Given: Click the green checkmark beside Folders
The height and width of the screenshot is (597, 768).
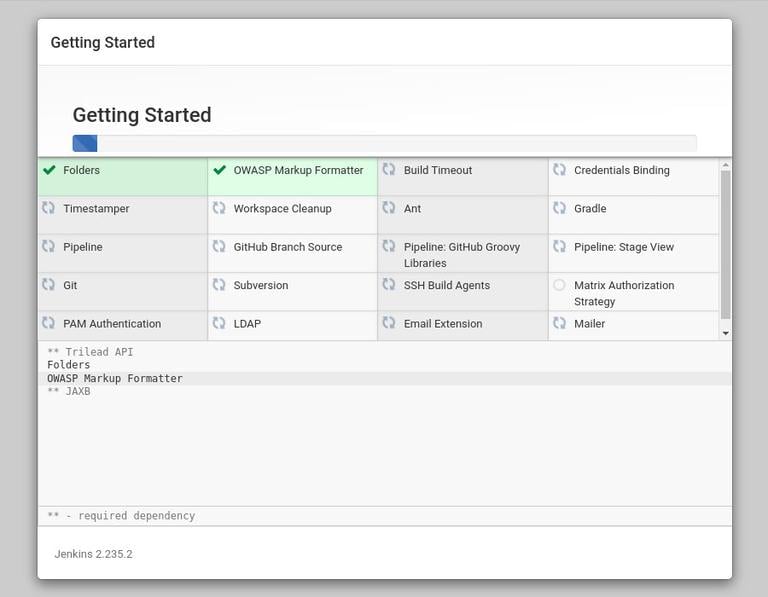Looking at the screenshot, I should pos(48,170).
